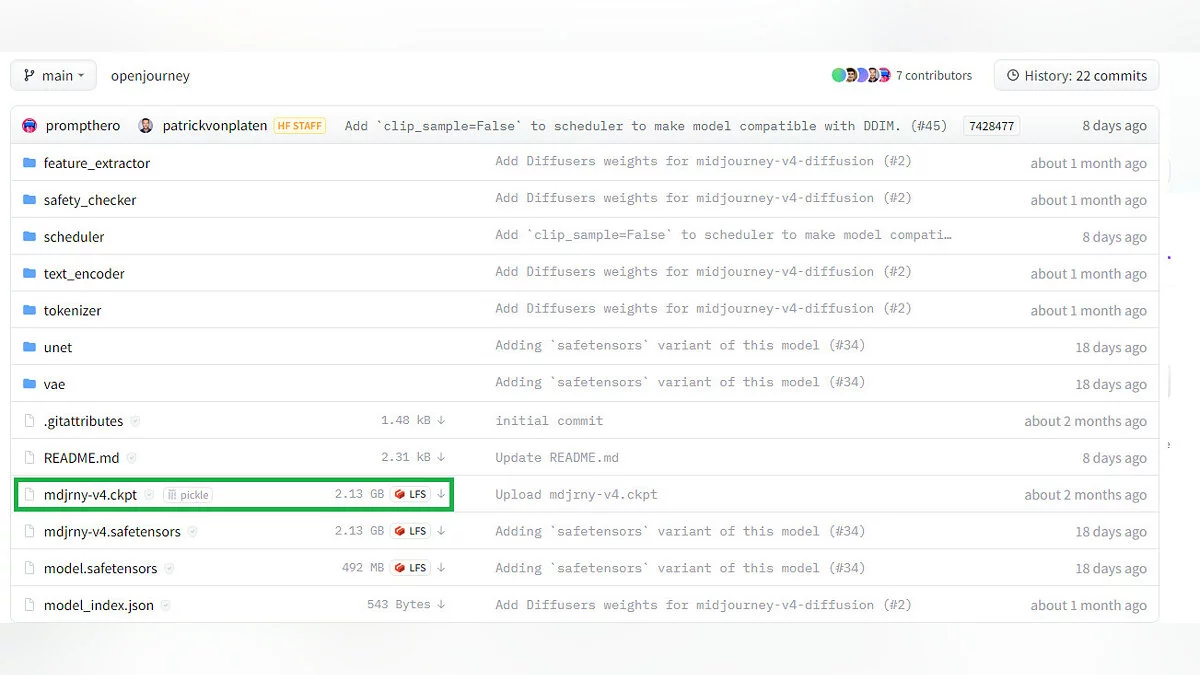Open the "Update README.md" commit message

557,458
